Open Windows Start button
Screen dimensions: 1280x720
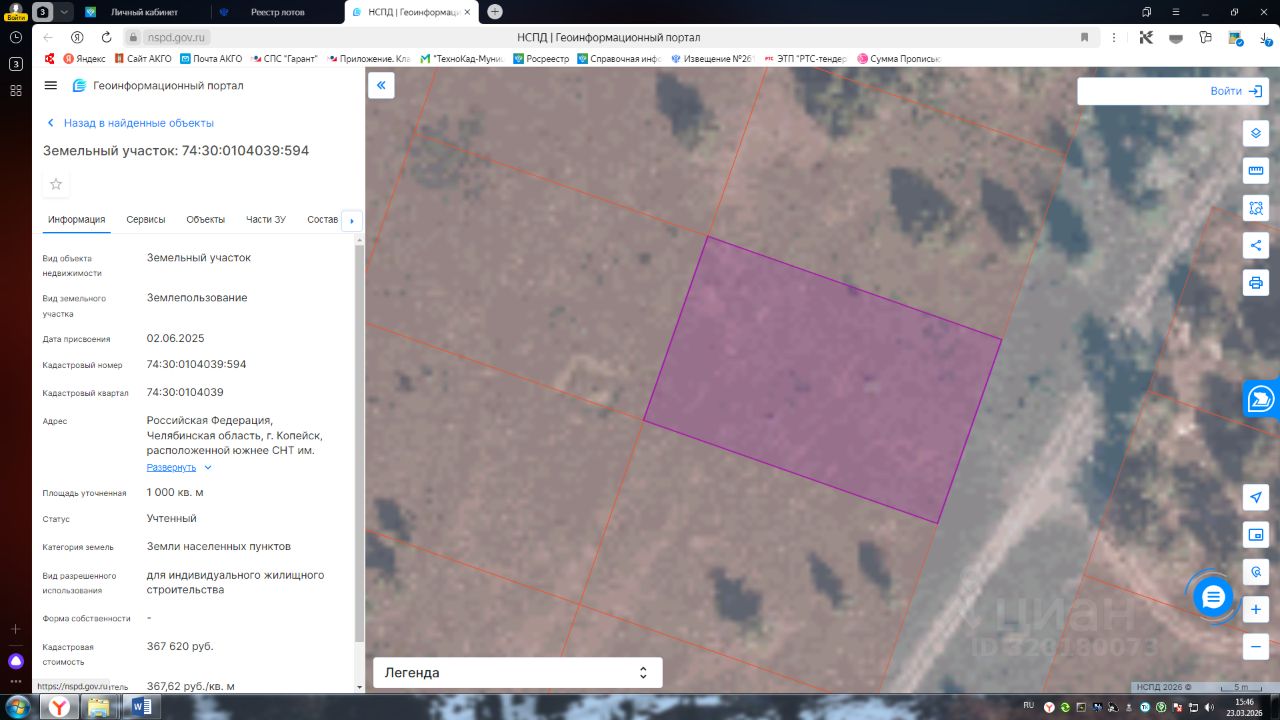17,707
